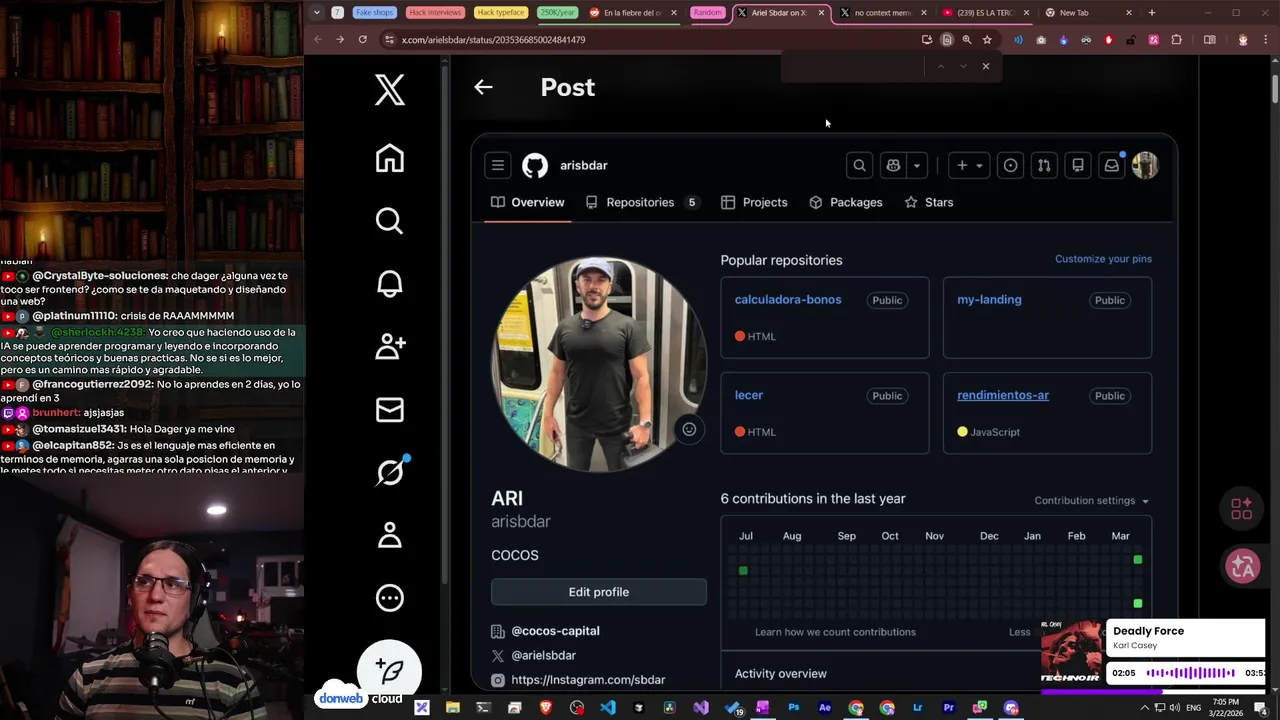Click the large profile photo
This screenshot has height=720, width=1280.
pos(599,365)
